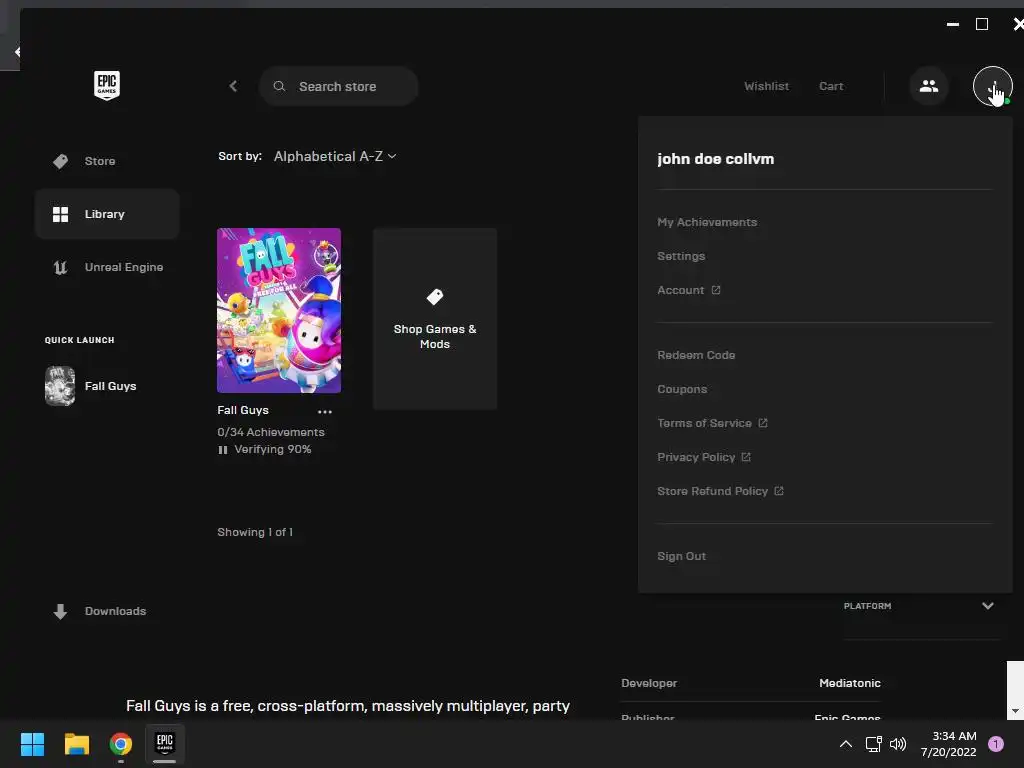Click the user profile avatar button
This screenshot has width=1024, height=768.
point(992,86)
